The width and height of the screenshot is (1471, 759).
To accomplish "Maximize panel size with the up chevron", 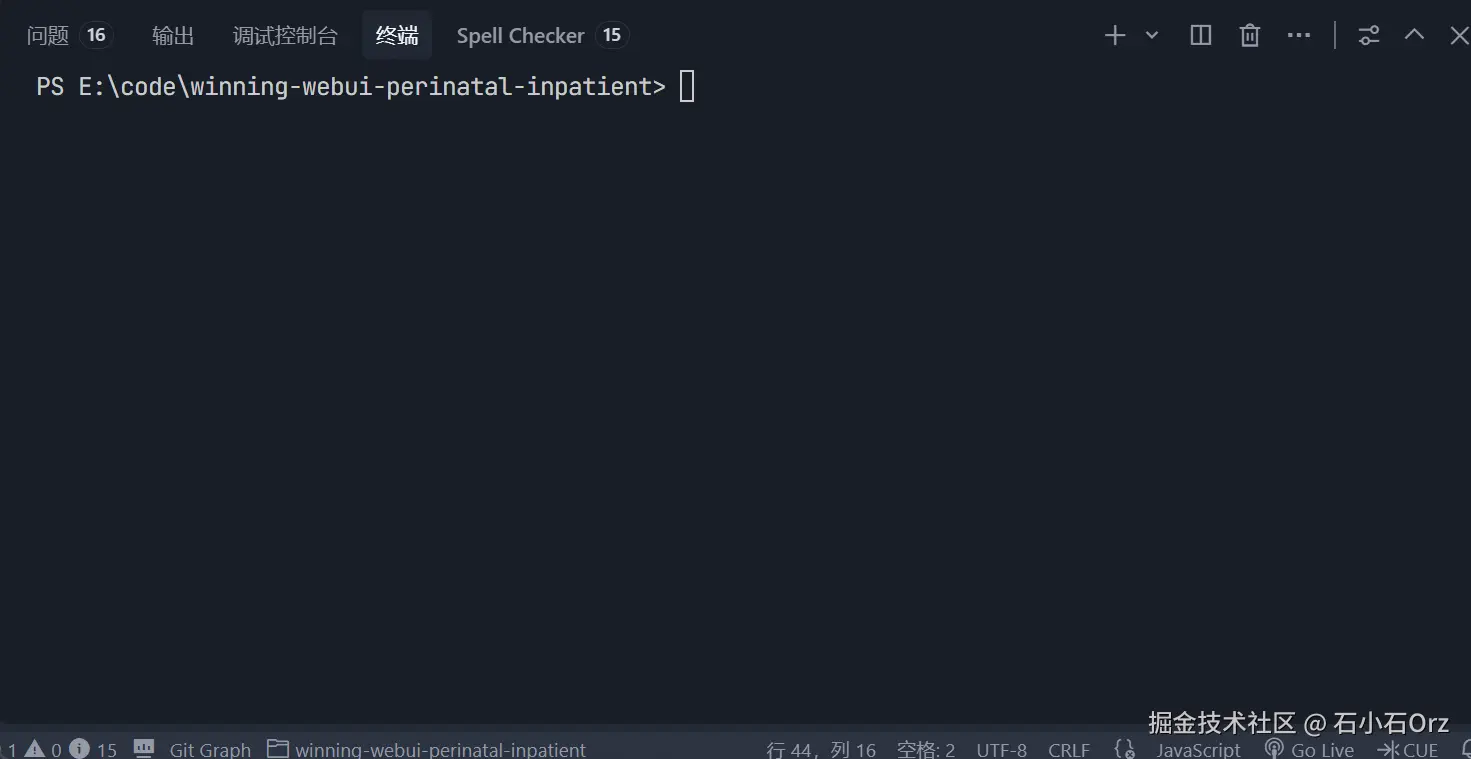I will coord(1414,35).
